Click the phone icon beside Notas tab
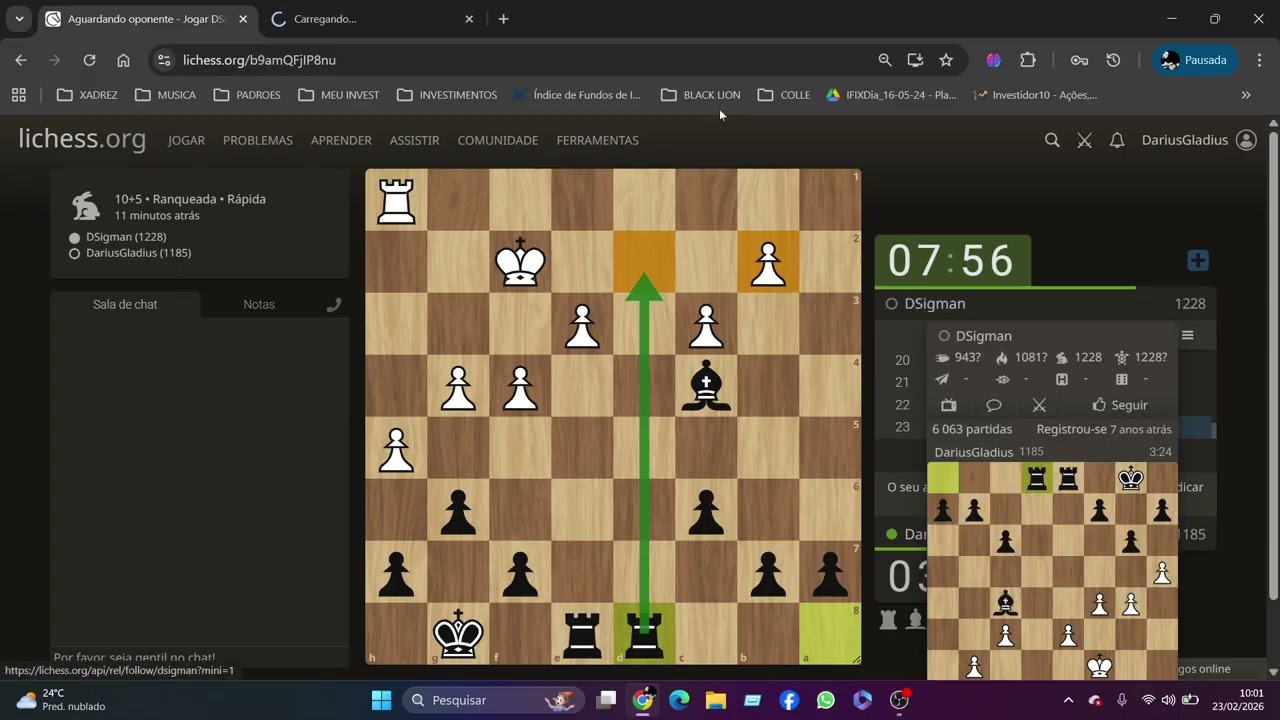Image resolution: width=1280 pixels, height=720 pixels. pyautogui.click(x=334, y=305)
